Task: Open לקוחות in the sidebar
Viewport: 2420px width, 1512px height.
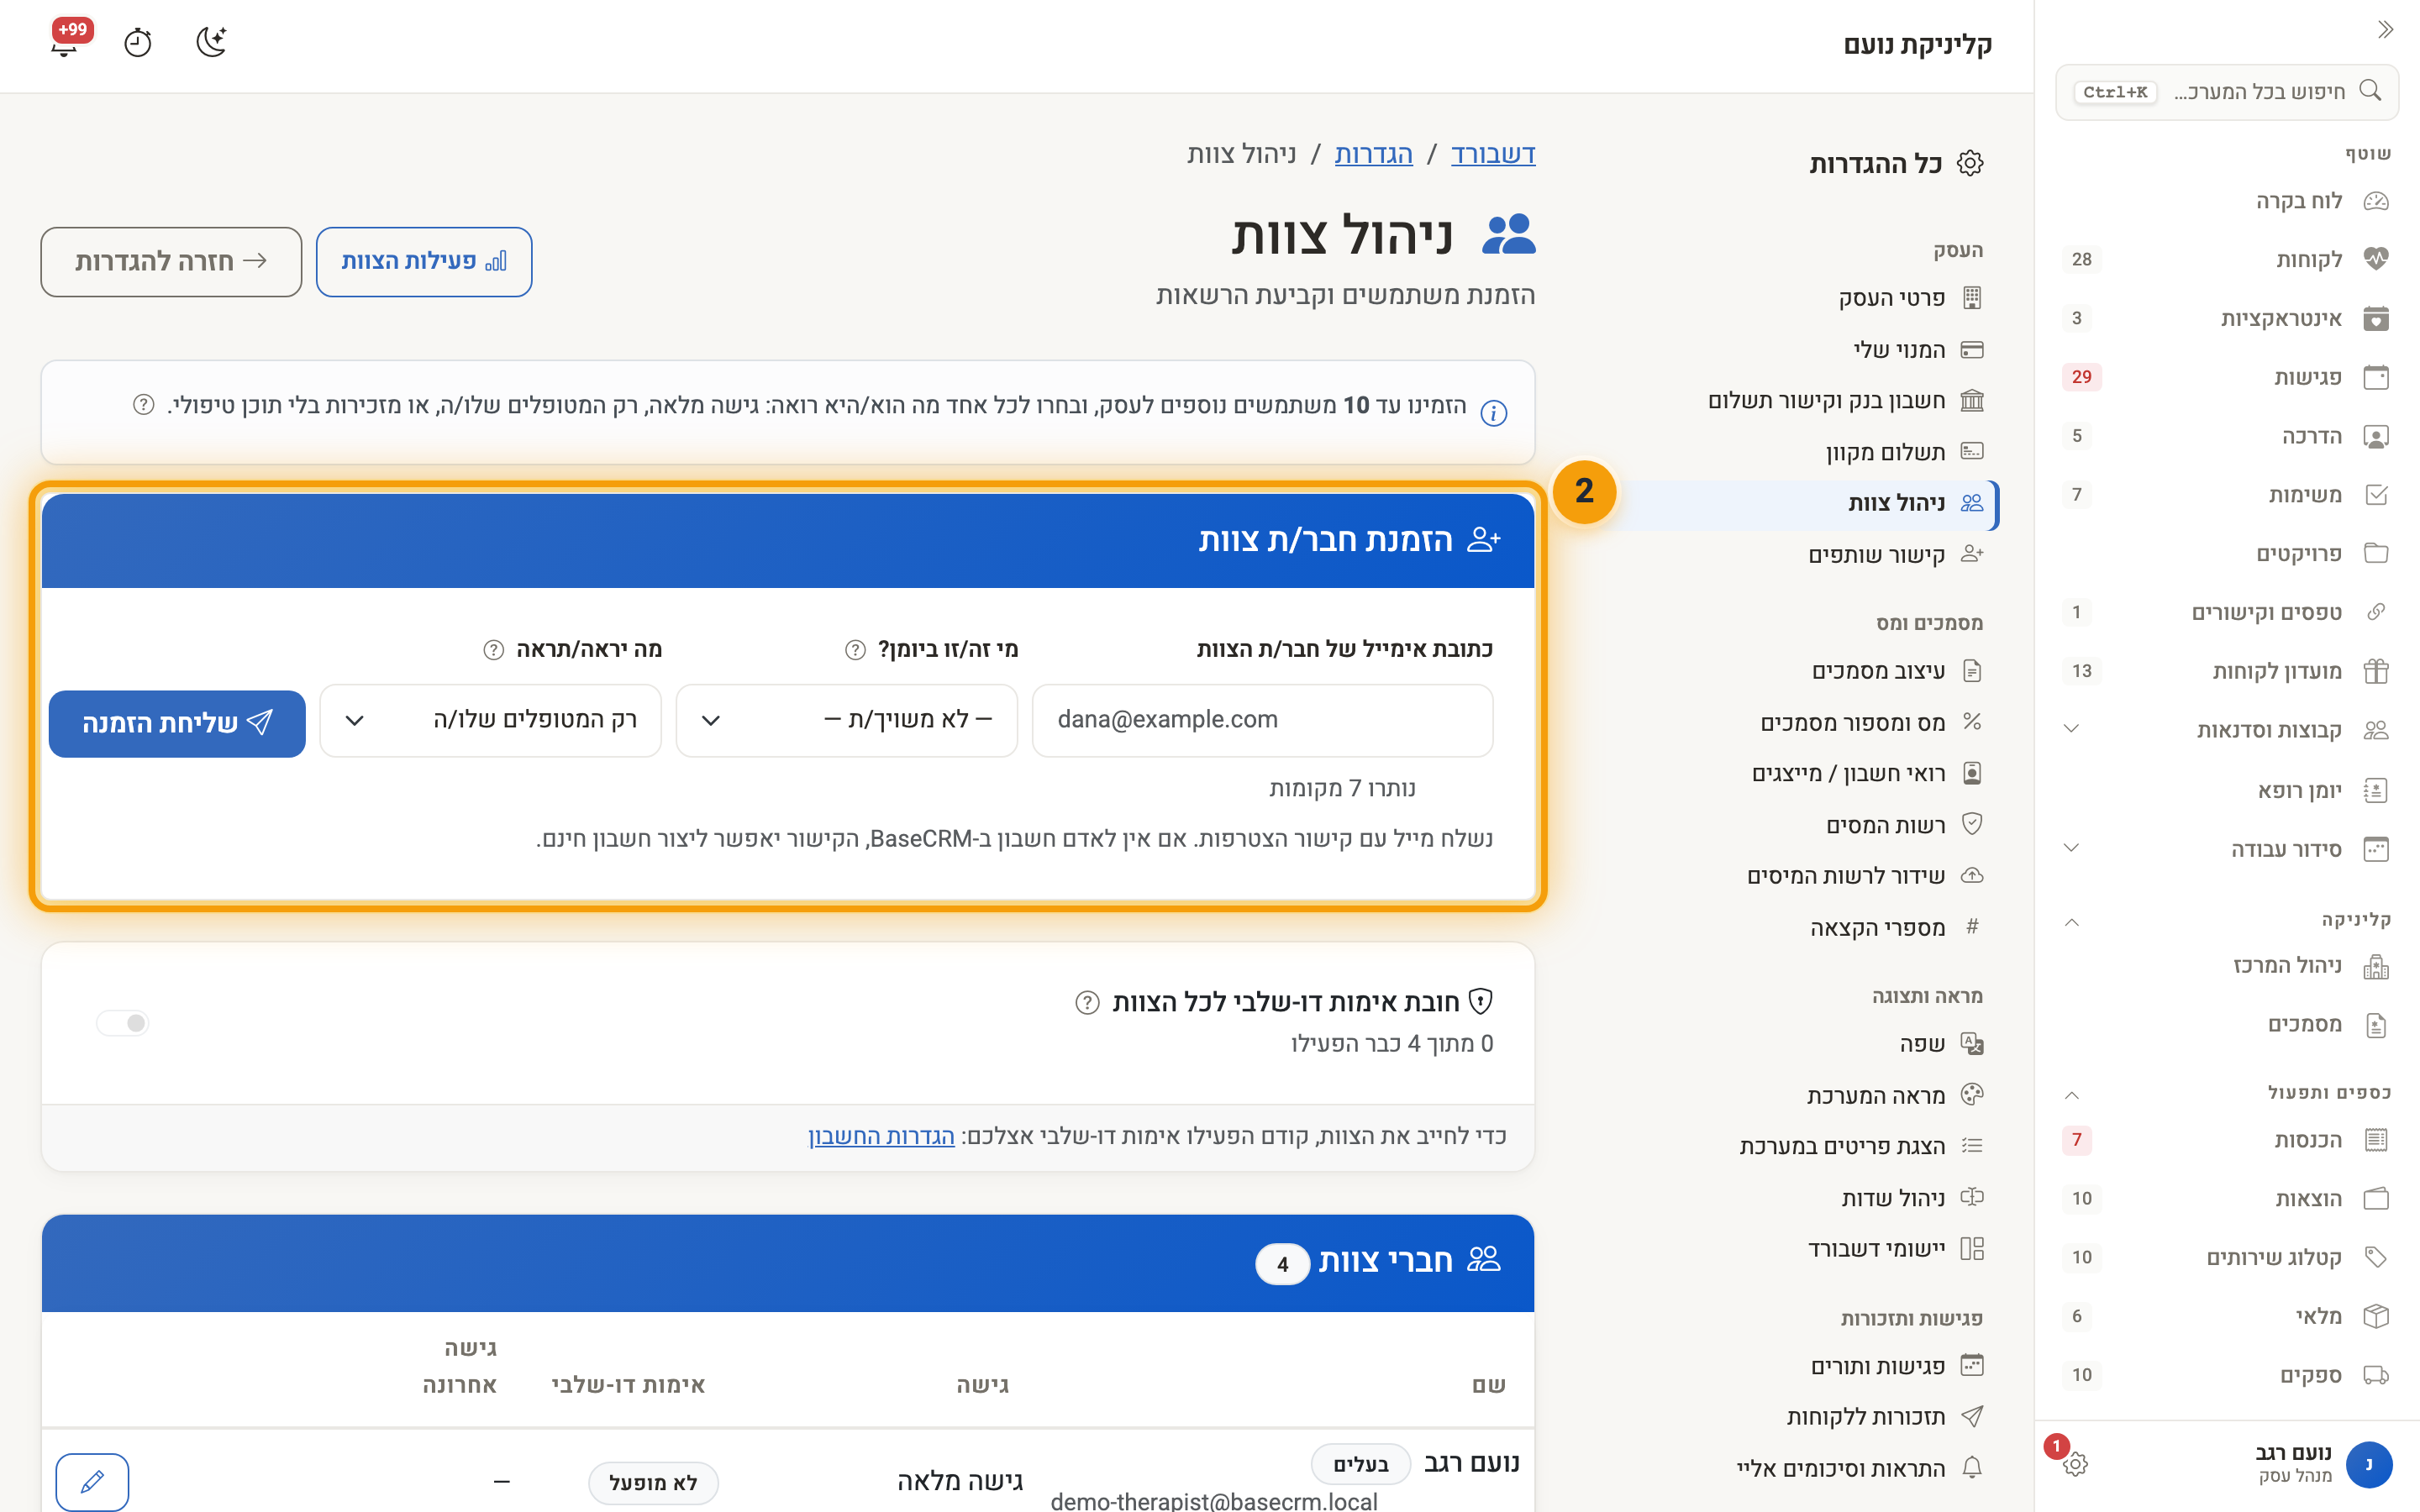Action: pyautogui.click(x=2226, y=259)
